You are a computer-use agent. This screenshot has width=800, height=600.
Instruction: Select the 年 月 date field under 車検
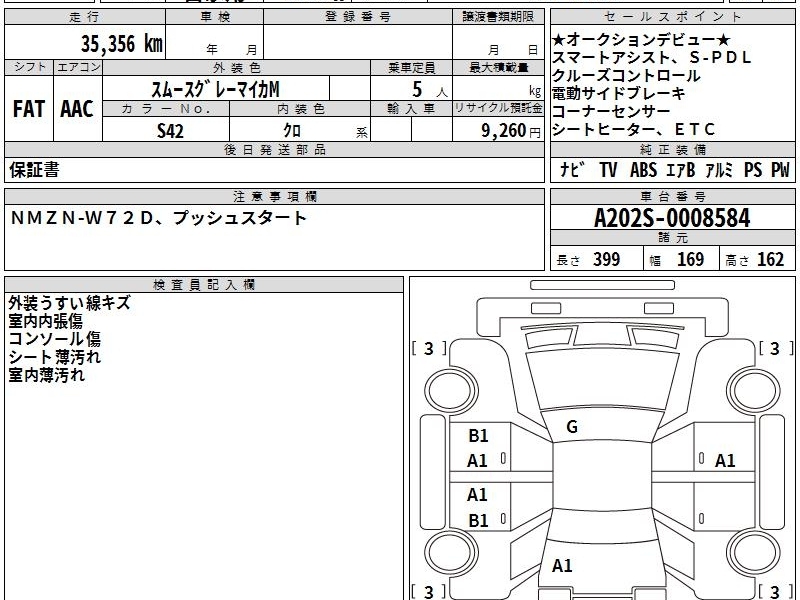click(x=232, y=49)
